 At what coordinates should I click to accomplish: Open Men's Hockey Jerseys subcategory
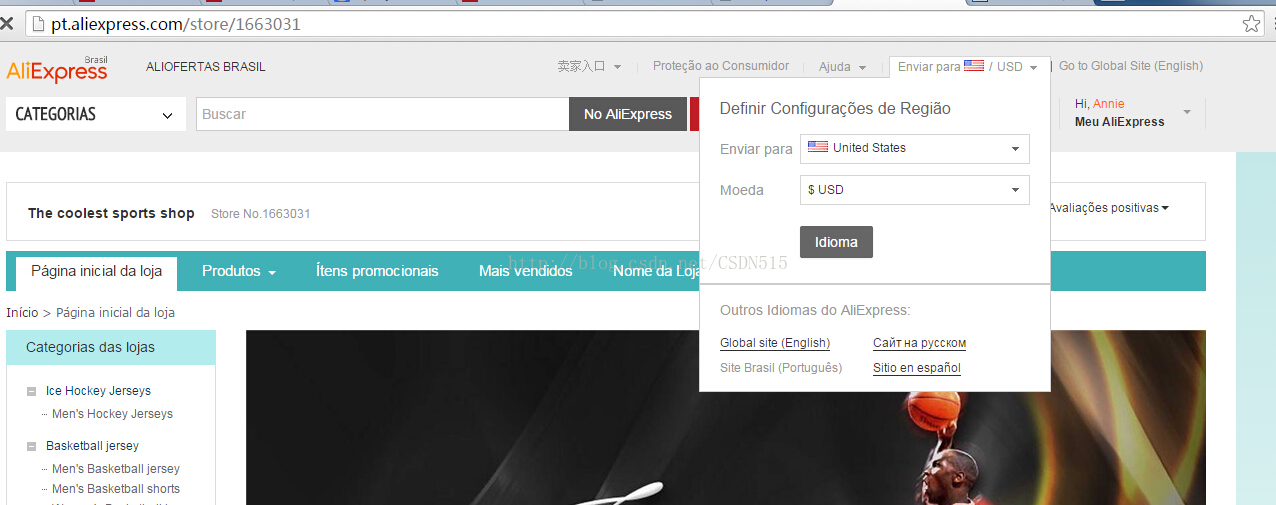tap(112, 414)
